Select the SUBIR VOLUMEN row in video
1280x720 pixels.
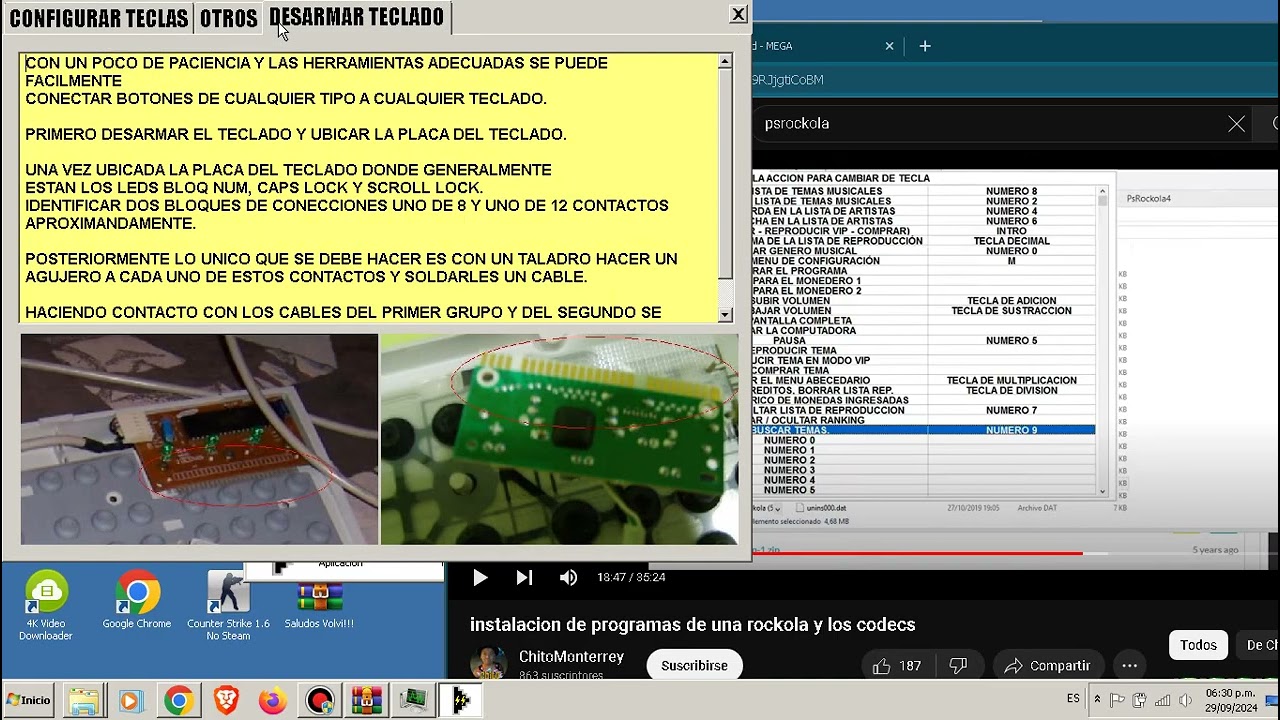pos(924,301)
